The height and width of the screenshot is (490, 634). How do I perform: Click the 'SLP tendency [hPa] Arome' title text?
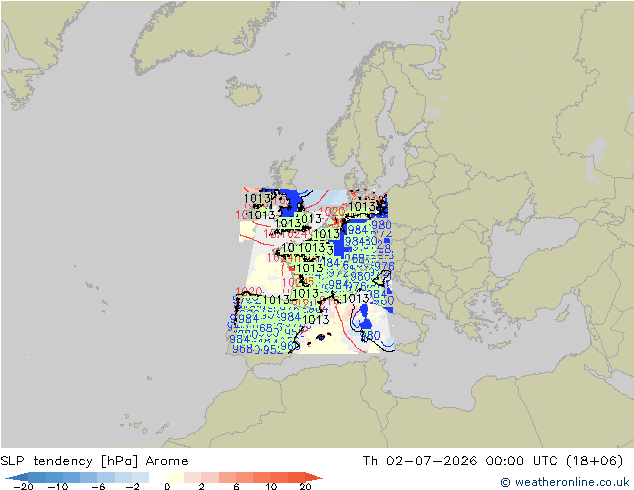click(94, 461)
